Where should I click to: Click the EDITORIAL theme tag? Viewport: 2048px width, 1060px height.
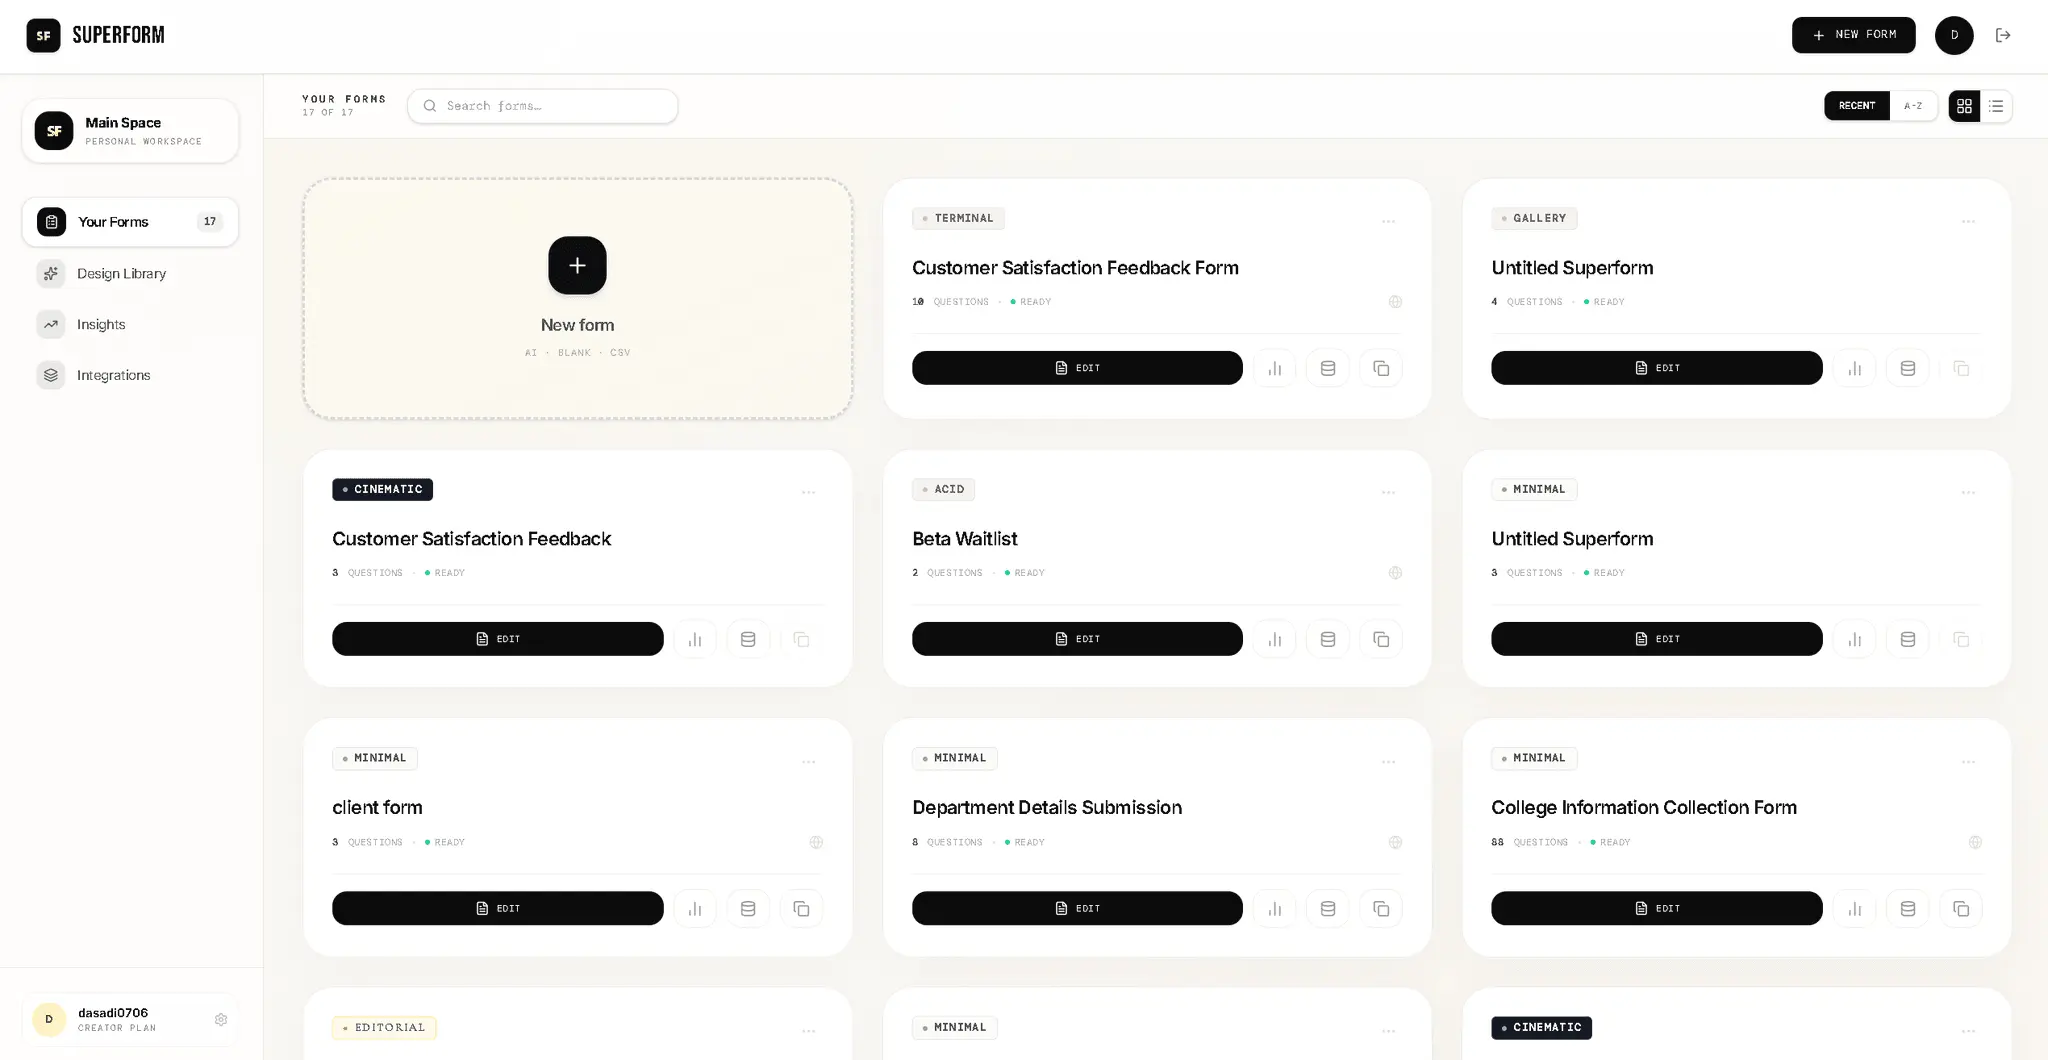[384, 1028]
